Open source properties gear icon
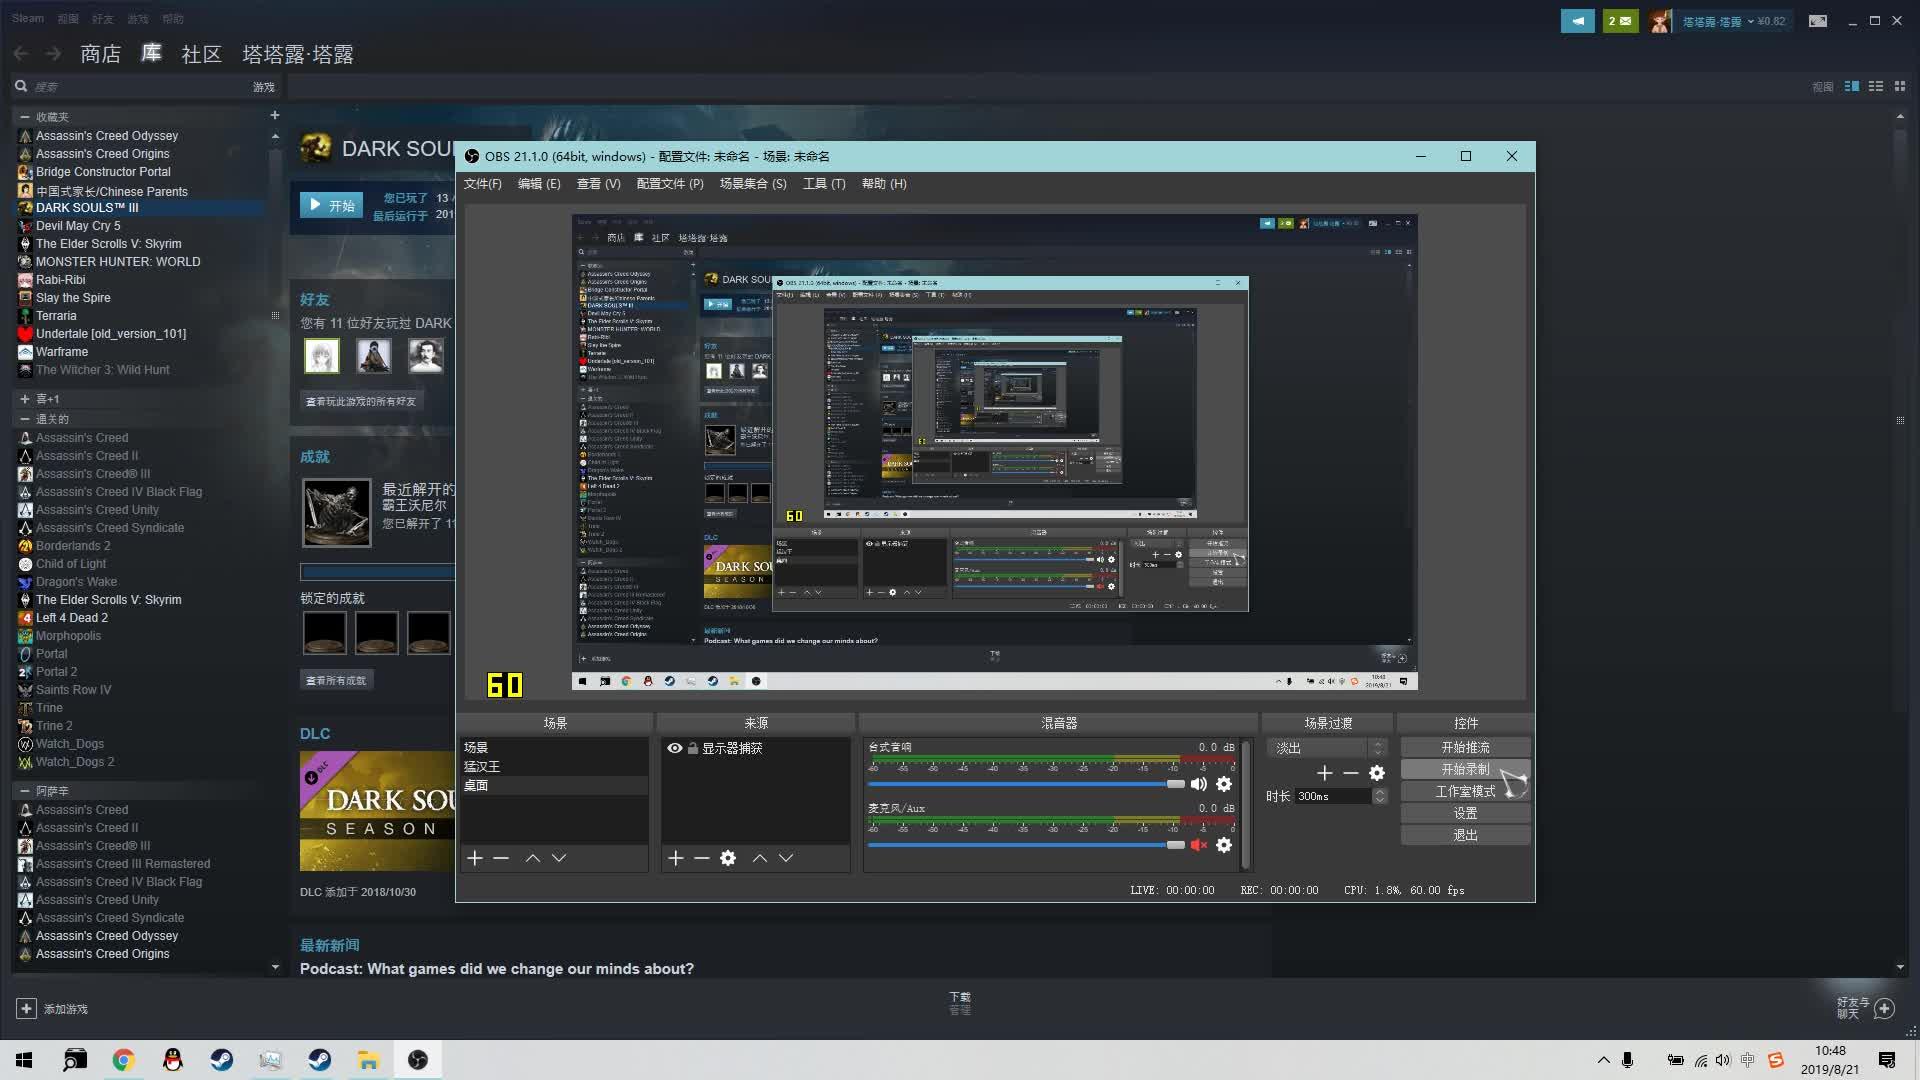Screen dimensions: 1920x1080 point(728,858)
